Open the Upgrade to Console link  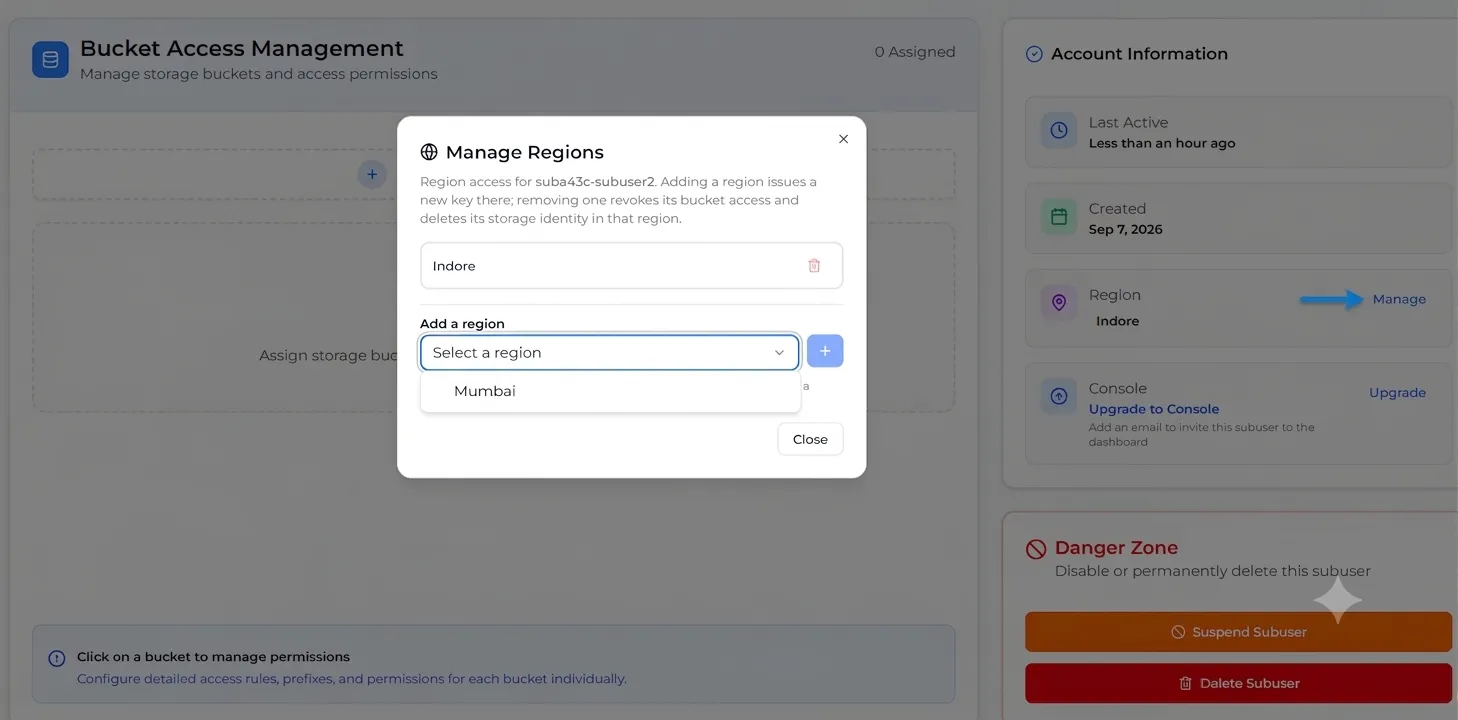tap(1154, 409)
